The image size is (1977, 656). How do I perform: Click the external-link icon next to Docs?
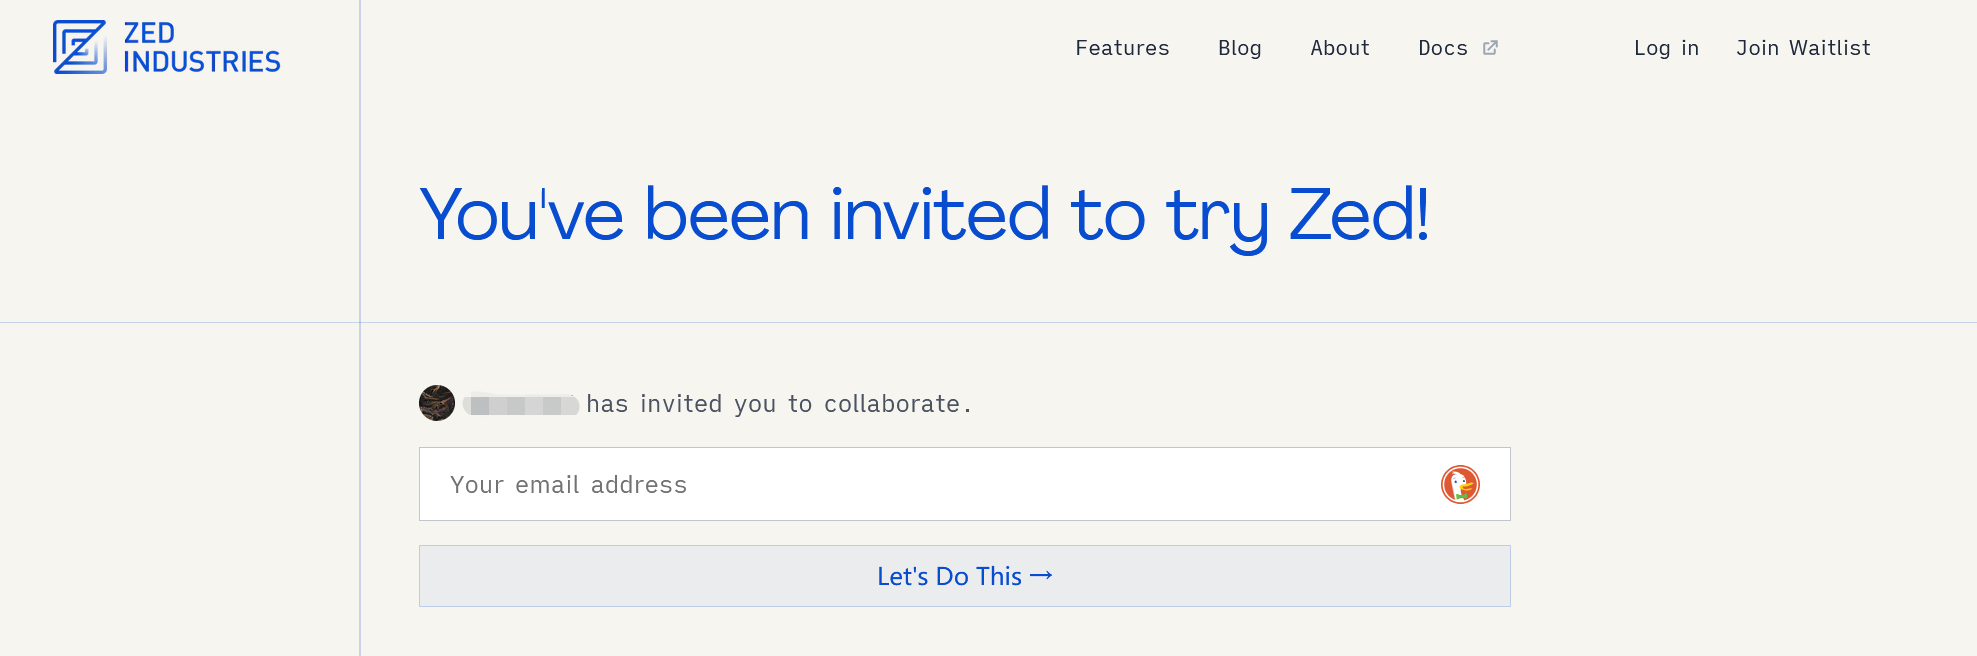click(x=1491, y=47)
